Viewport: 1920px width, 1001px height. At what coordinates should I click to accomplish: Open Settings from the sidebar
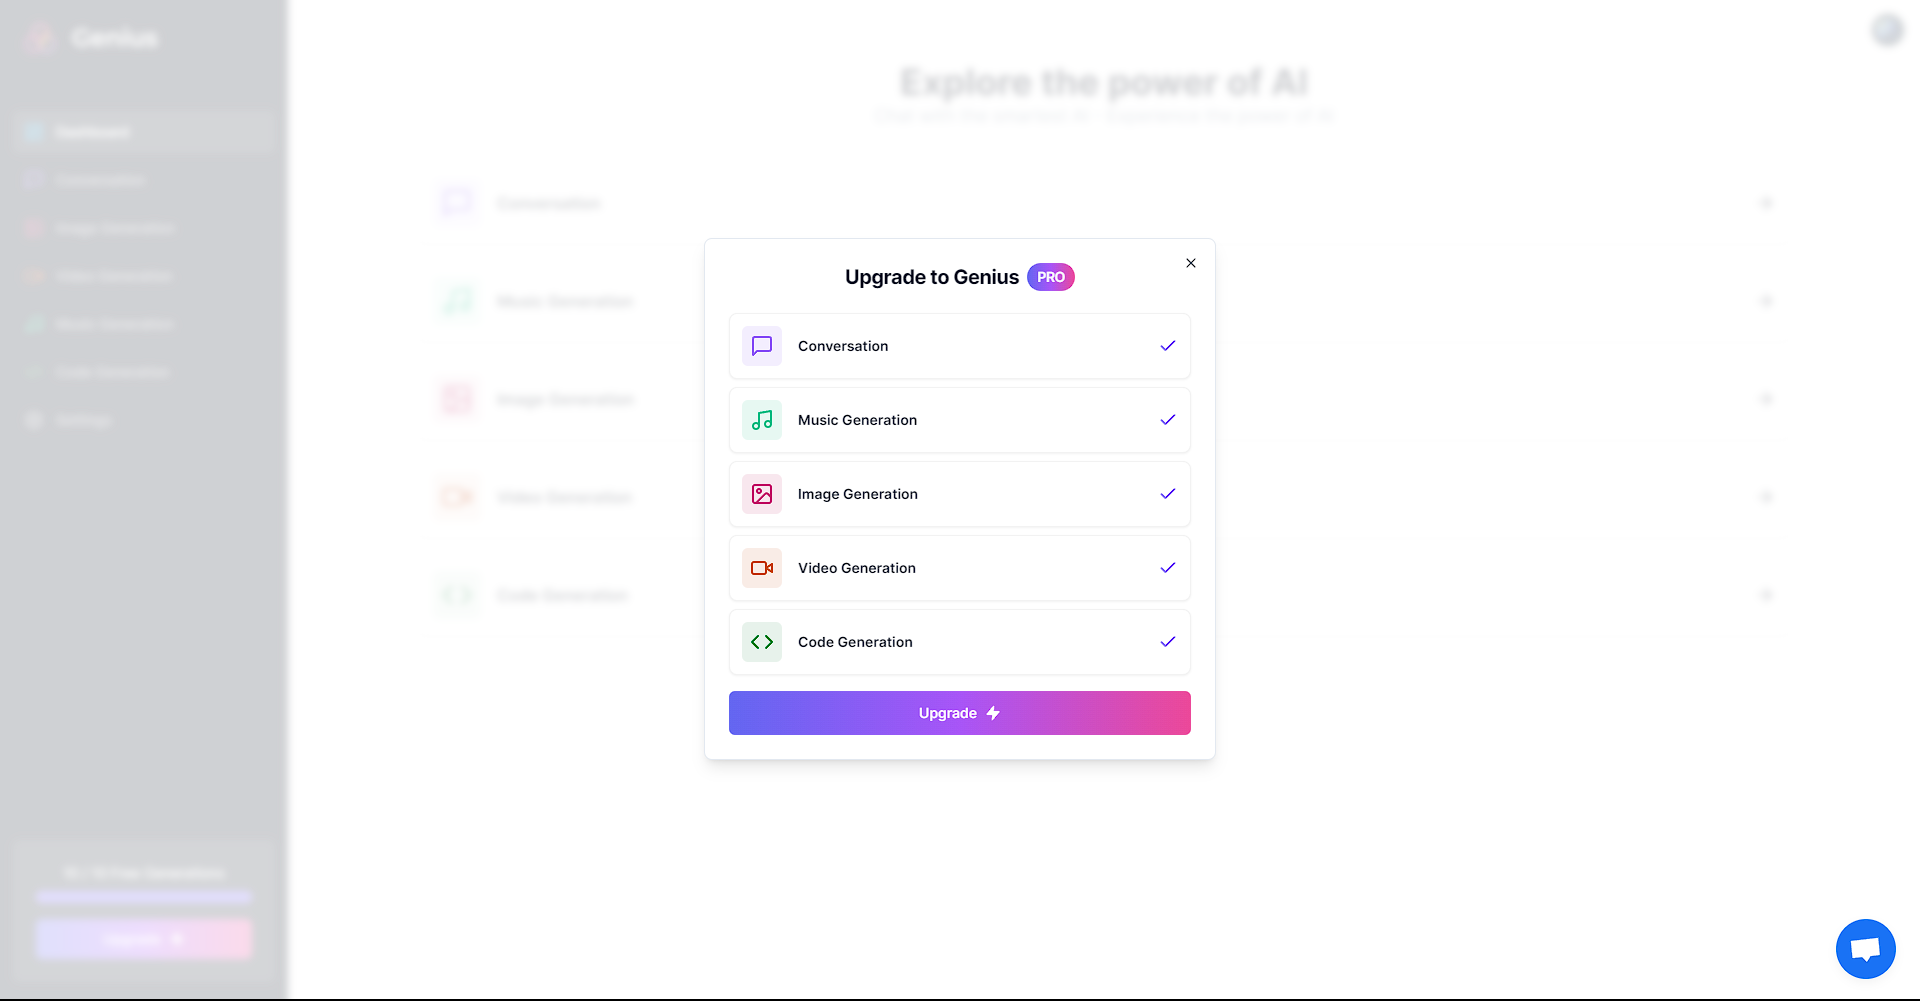coord(144,420)
